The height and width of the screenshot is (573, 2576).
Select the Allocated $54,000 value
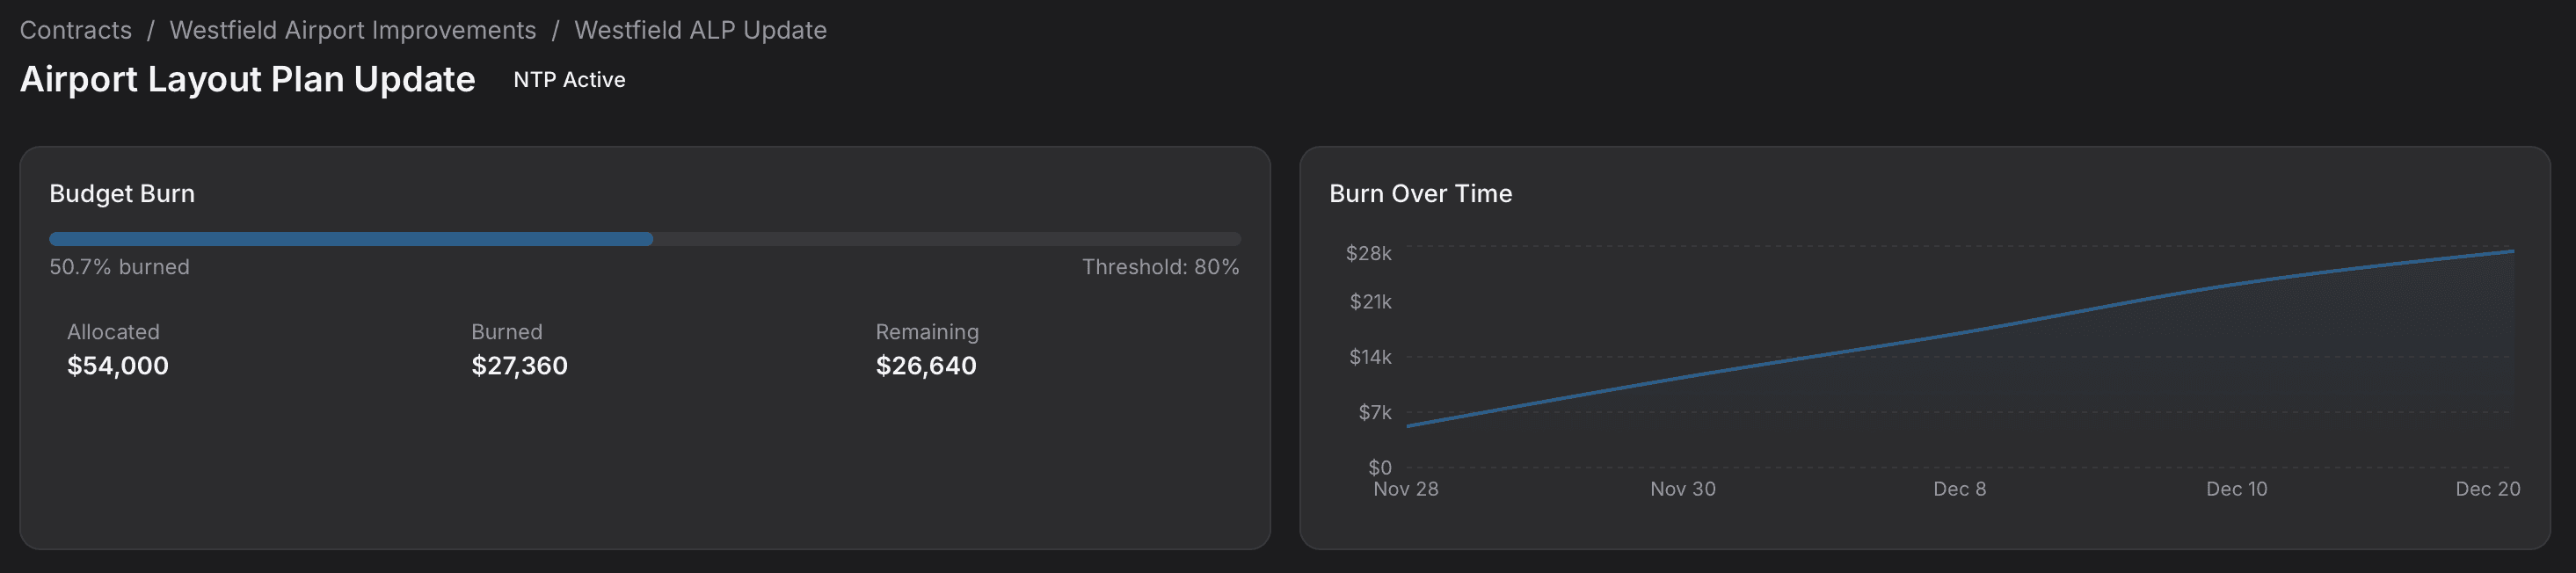[117, 366]
